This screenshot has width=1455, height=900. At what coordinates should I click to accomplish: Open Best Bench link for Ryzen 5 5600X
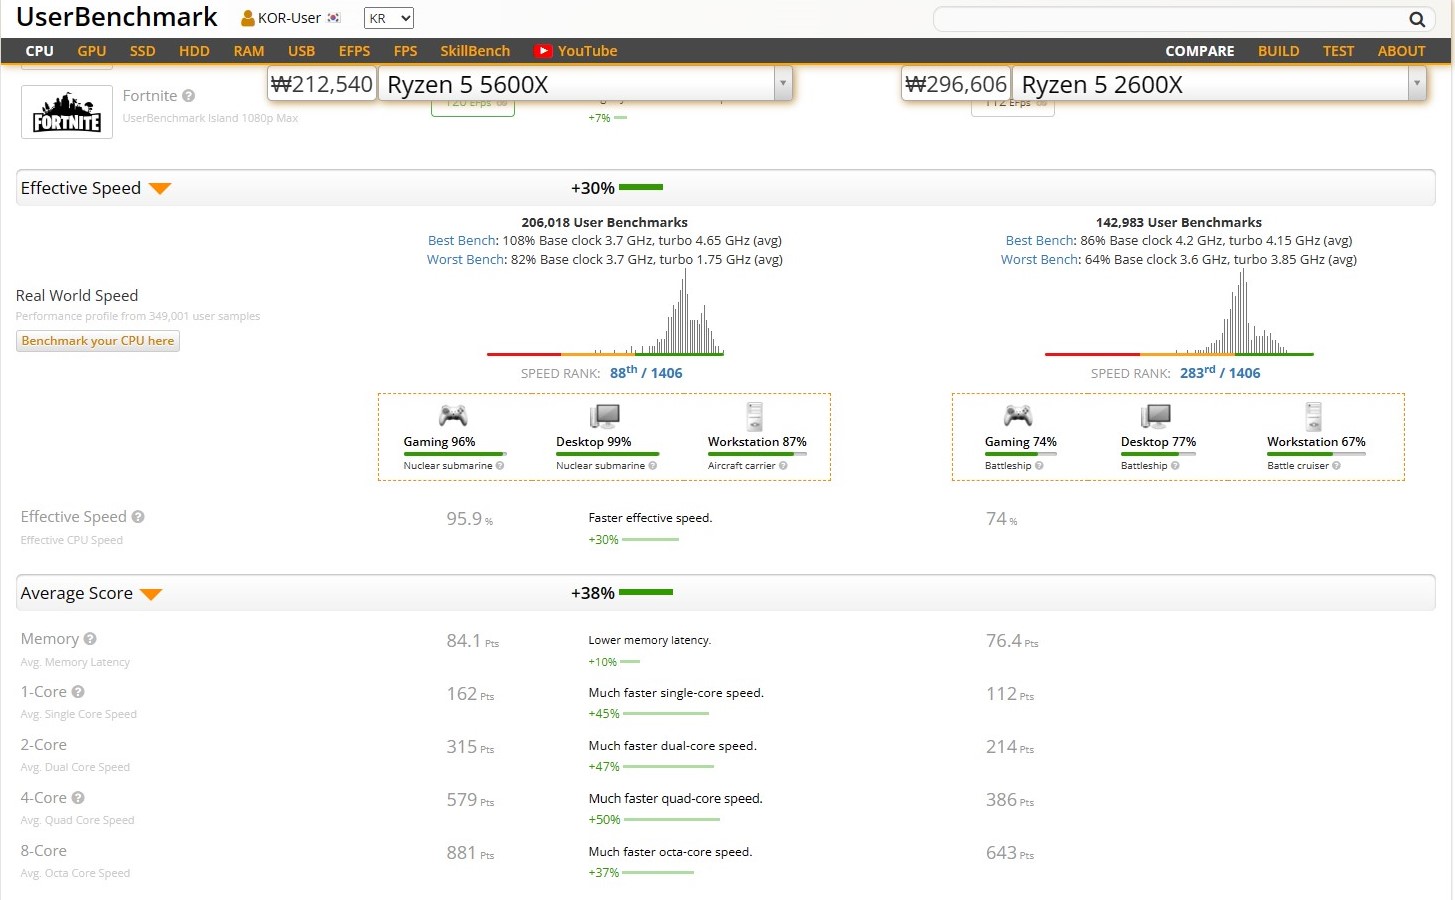(x=461, y=241)
